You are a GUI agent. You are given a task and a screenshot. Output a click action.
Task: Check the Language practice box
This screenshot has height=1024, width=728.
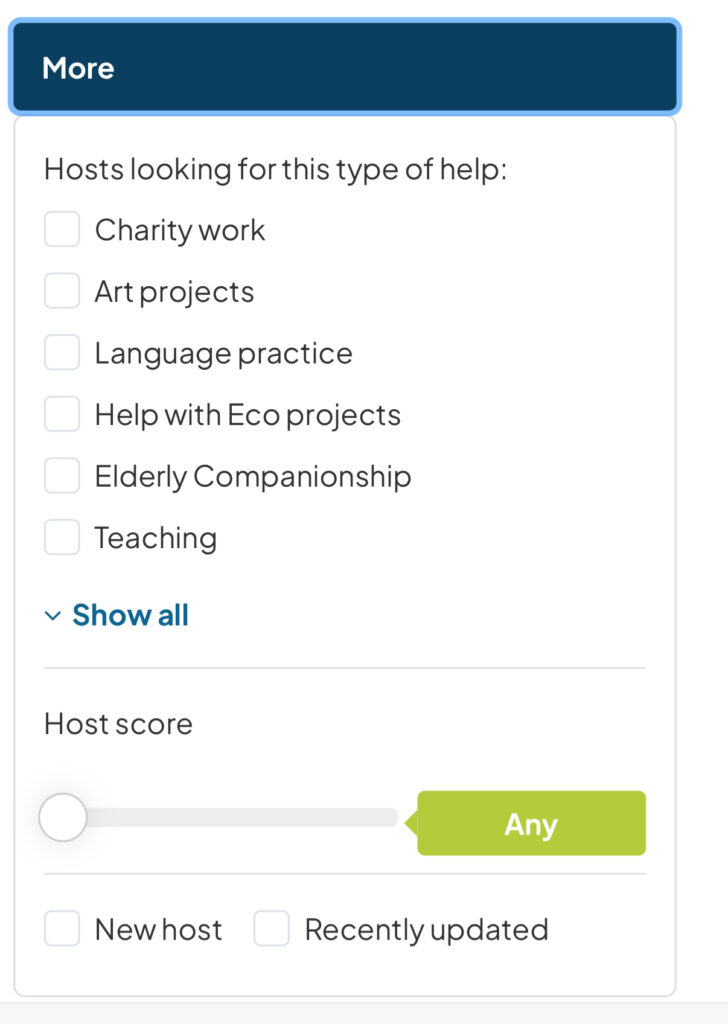62,353
